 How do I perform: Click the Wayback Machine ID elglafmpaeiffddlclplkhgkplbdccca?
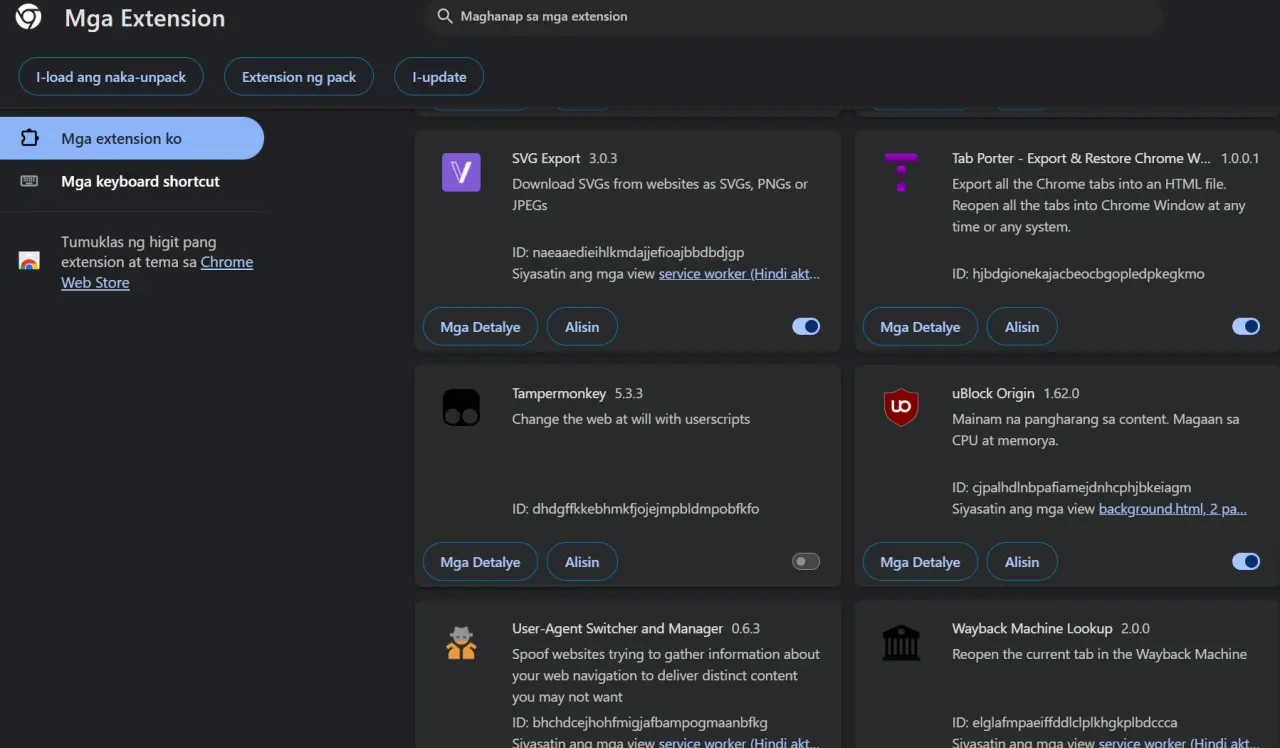[1065, 722]
